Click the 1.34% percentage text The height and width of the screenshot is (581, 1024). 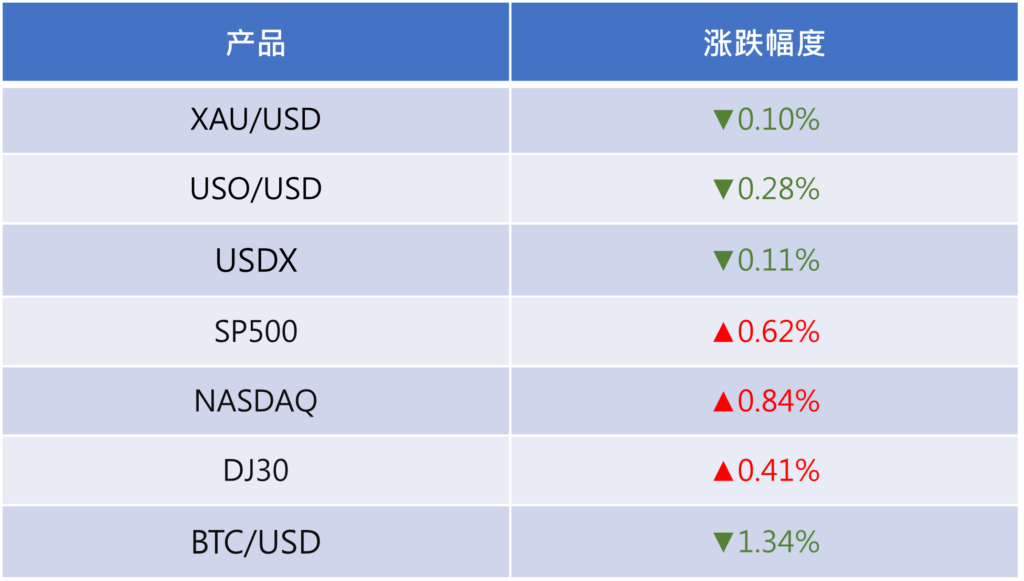(779, 543)
